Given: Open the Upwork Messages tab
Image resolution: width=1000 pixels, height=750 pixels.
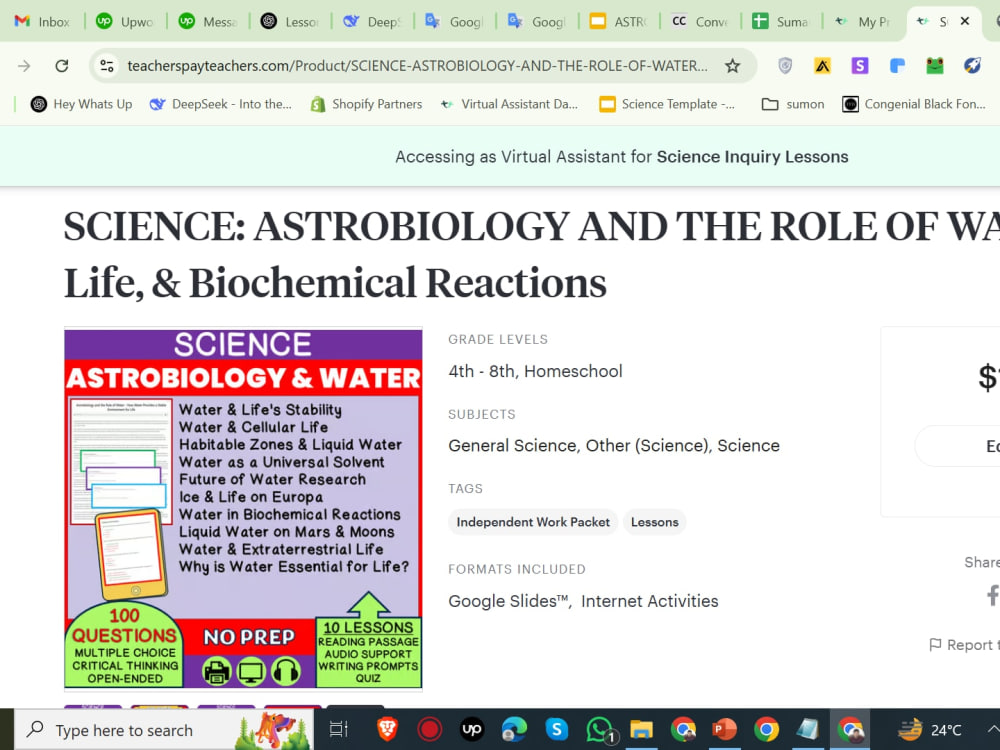Looking at the screenshot, I should (x=208, y=22).
